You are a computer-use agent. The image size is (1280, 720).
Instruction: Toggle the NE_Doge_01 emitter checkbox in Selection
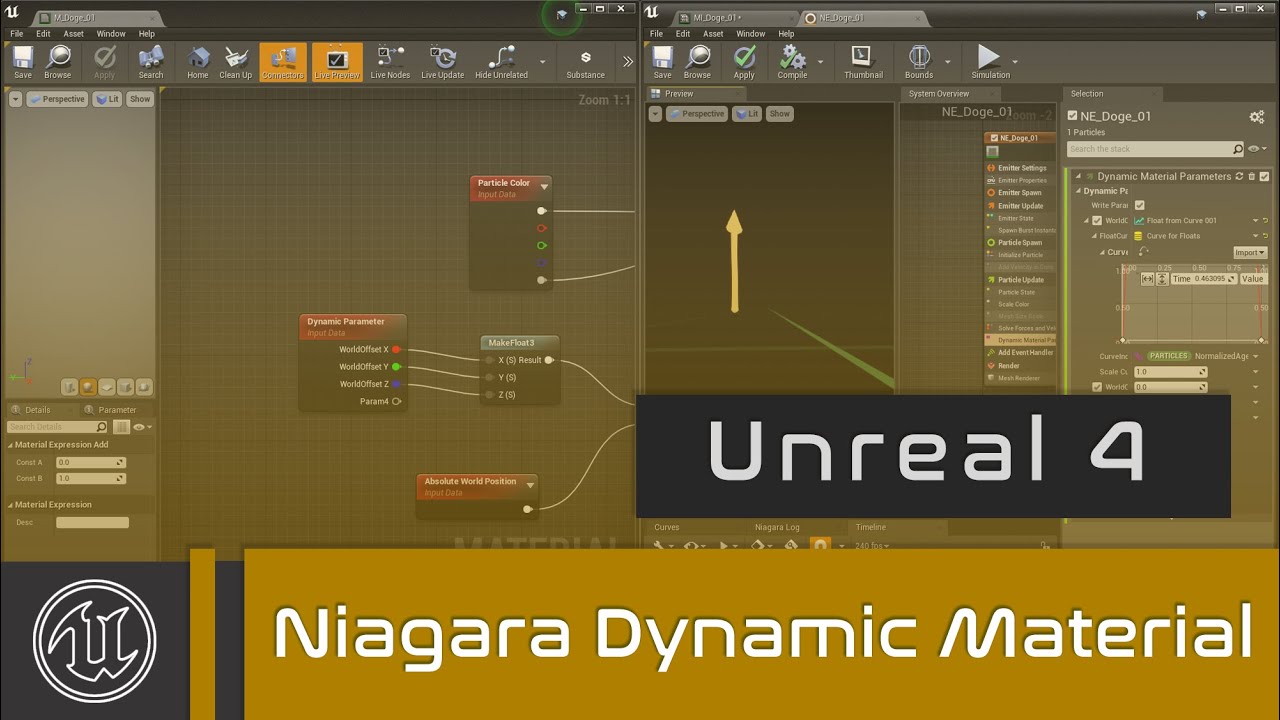(1072, 116)
